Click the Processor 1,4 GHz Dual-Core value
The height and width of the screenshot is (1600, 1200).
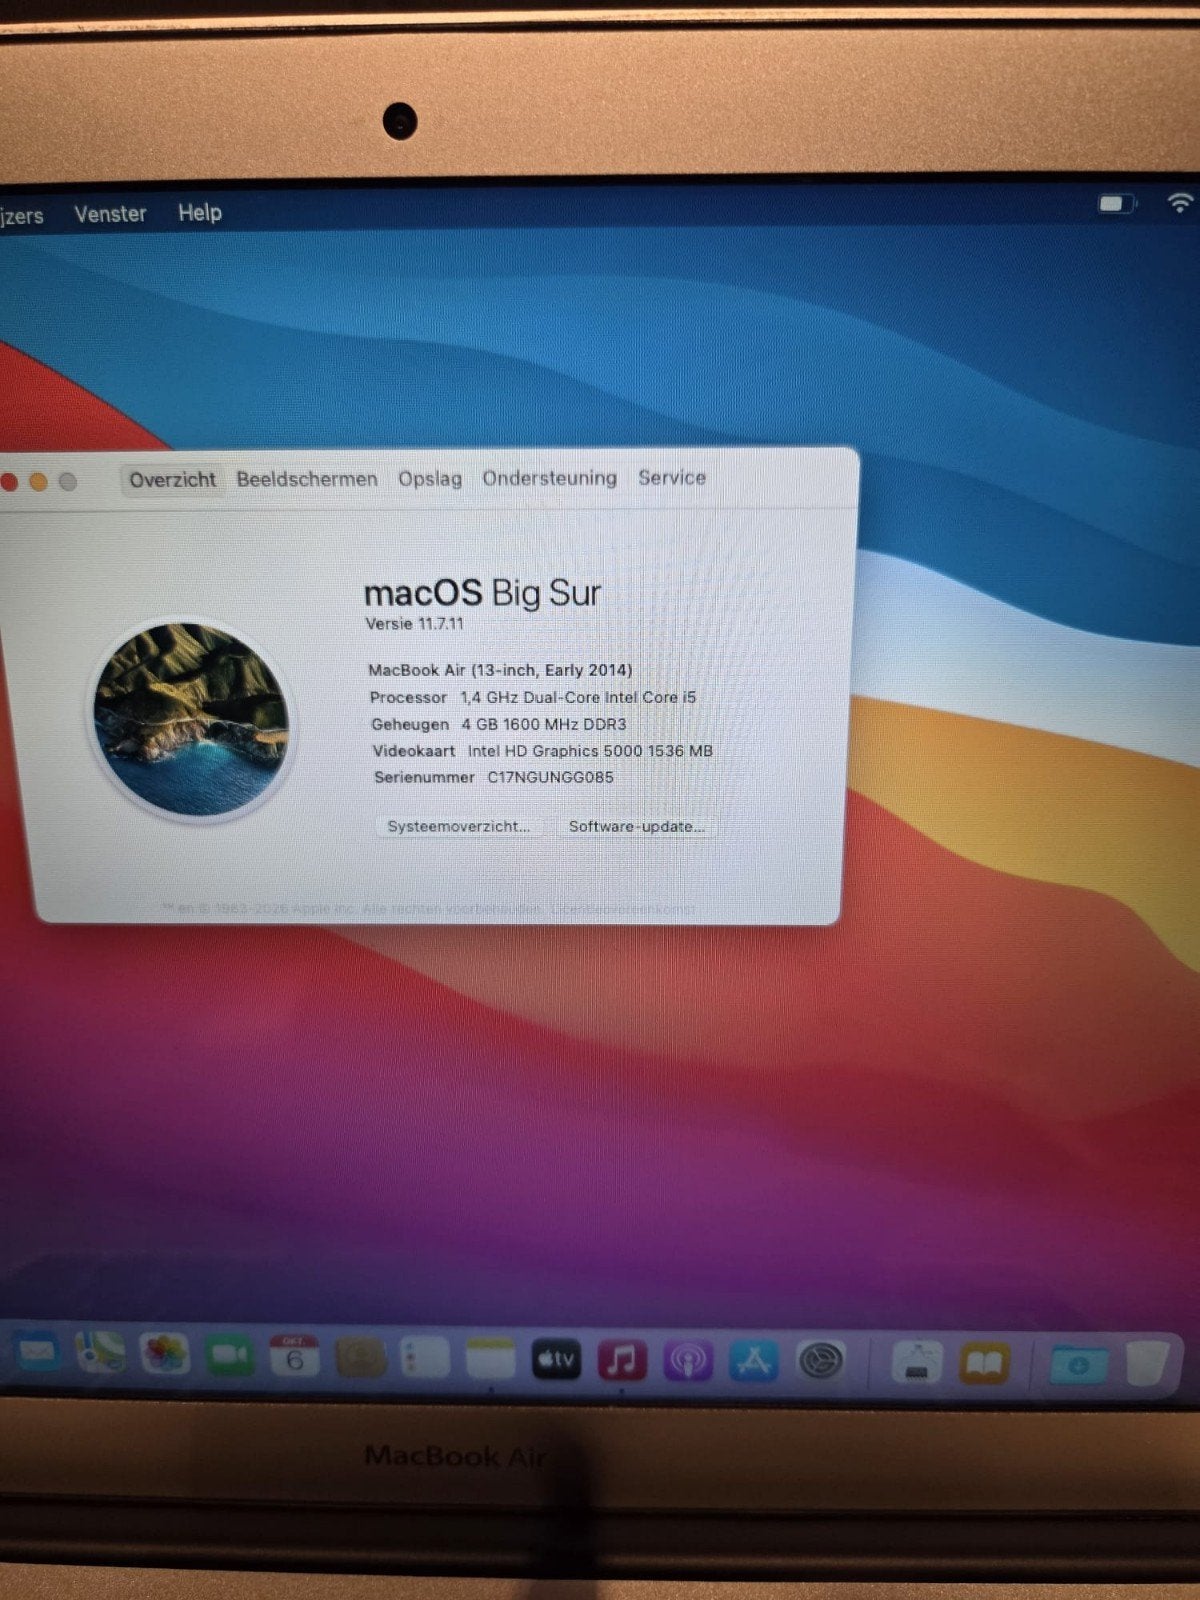[x=578, y=697]
